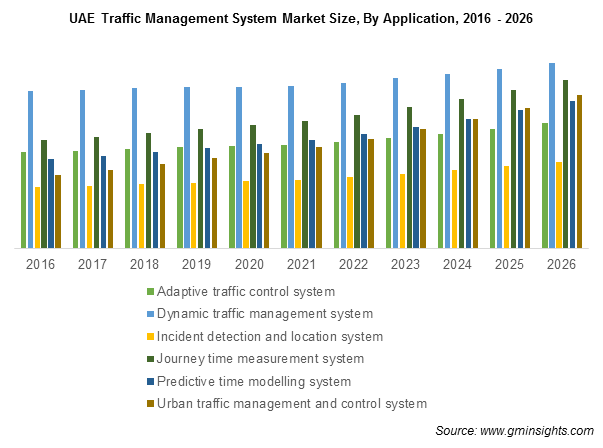Click the green Adaptive traffic control legend swatch
Image resolution: width=603 pixels, height=448 pixels.
coord(150,292)
